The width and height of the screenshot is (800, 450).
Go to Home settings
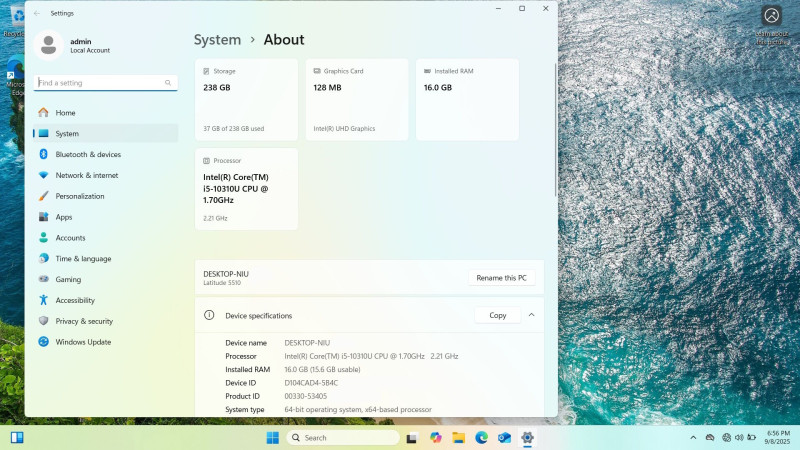coord(106,113)
